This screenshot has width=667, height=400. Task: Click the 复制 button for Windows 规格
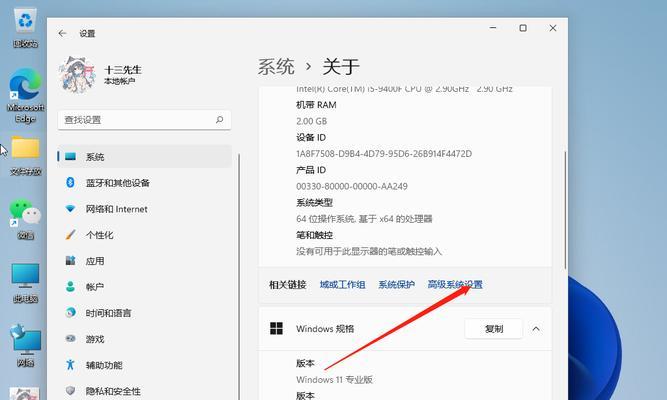click(493, 329)
